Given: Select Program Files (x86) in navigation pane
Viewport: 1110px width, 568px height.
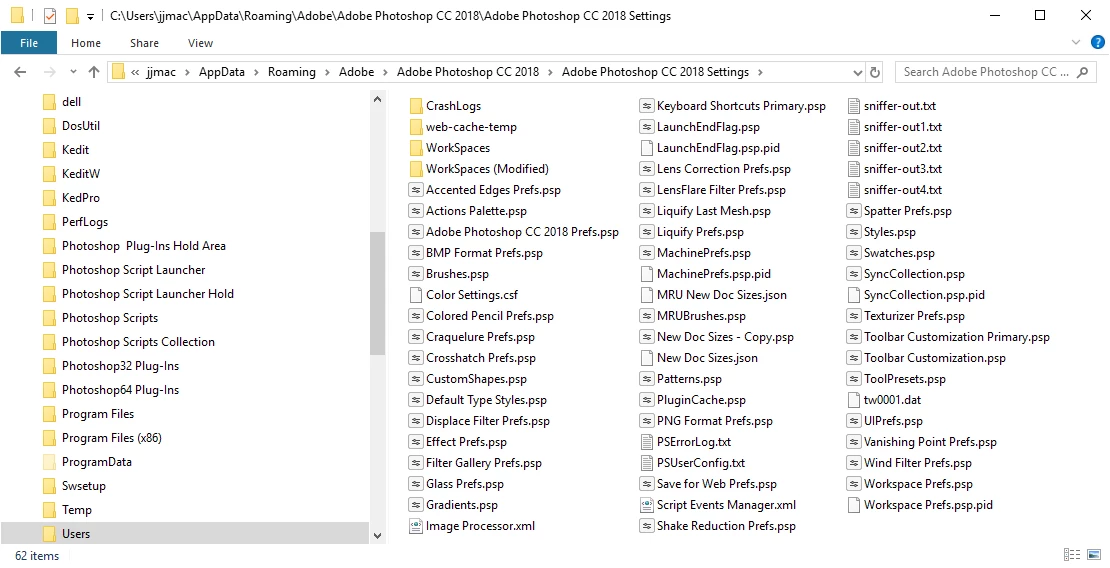Looking at the screenshot, I should tap(112, 438).
